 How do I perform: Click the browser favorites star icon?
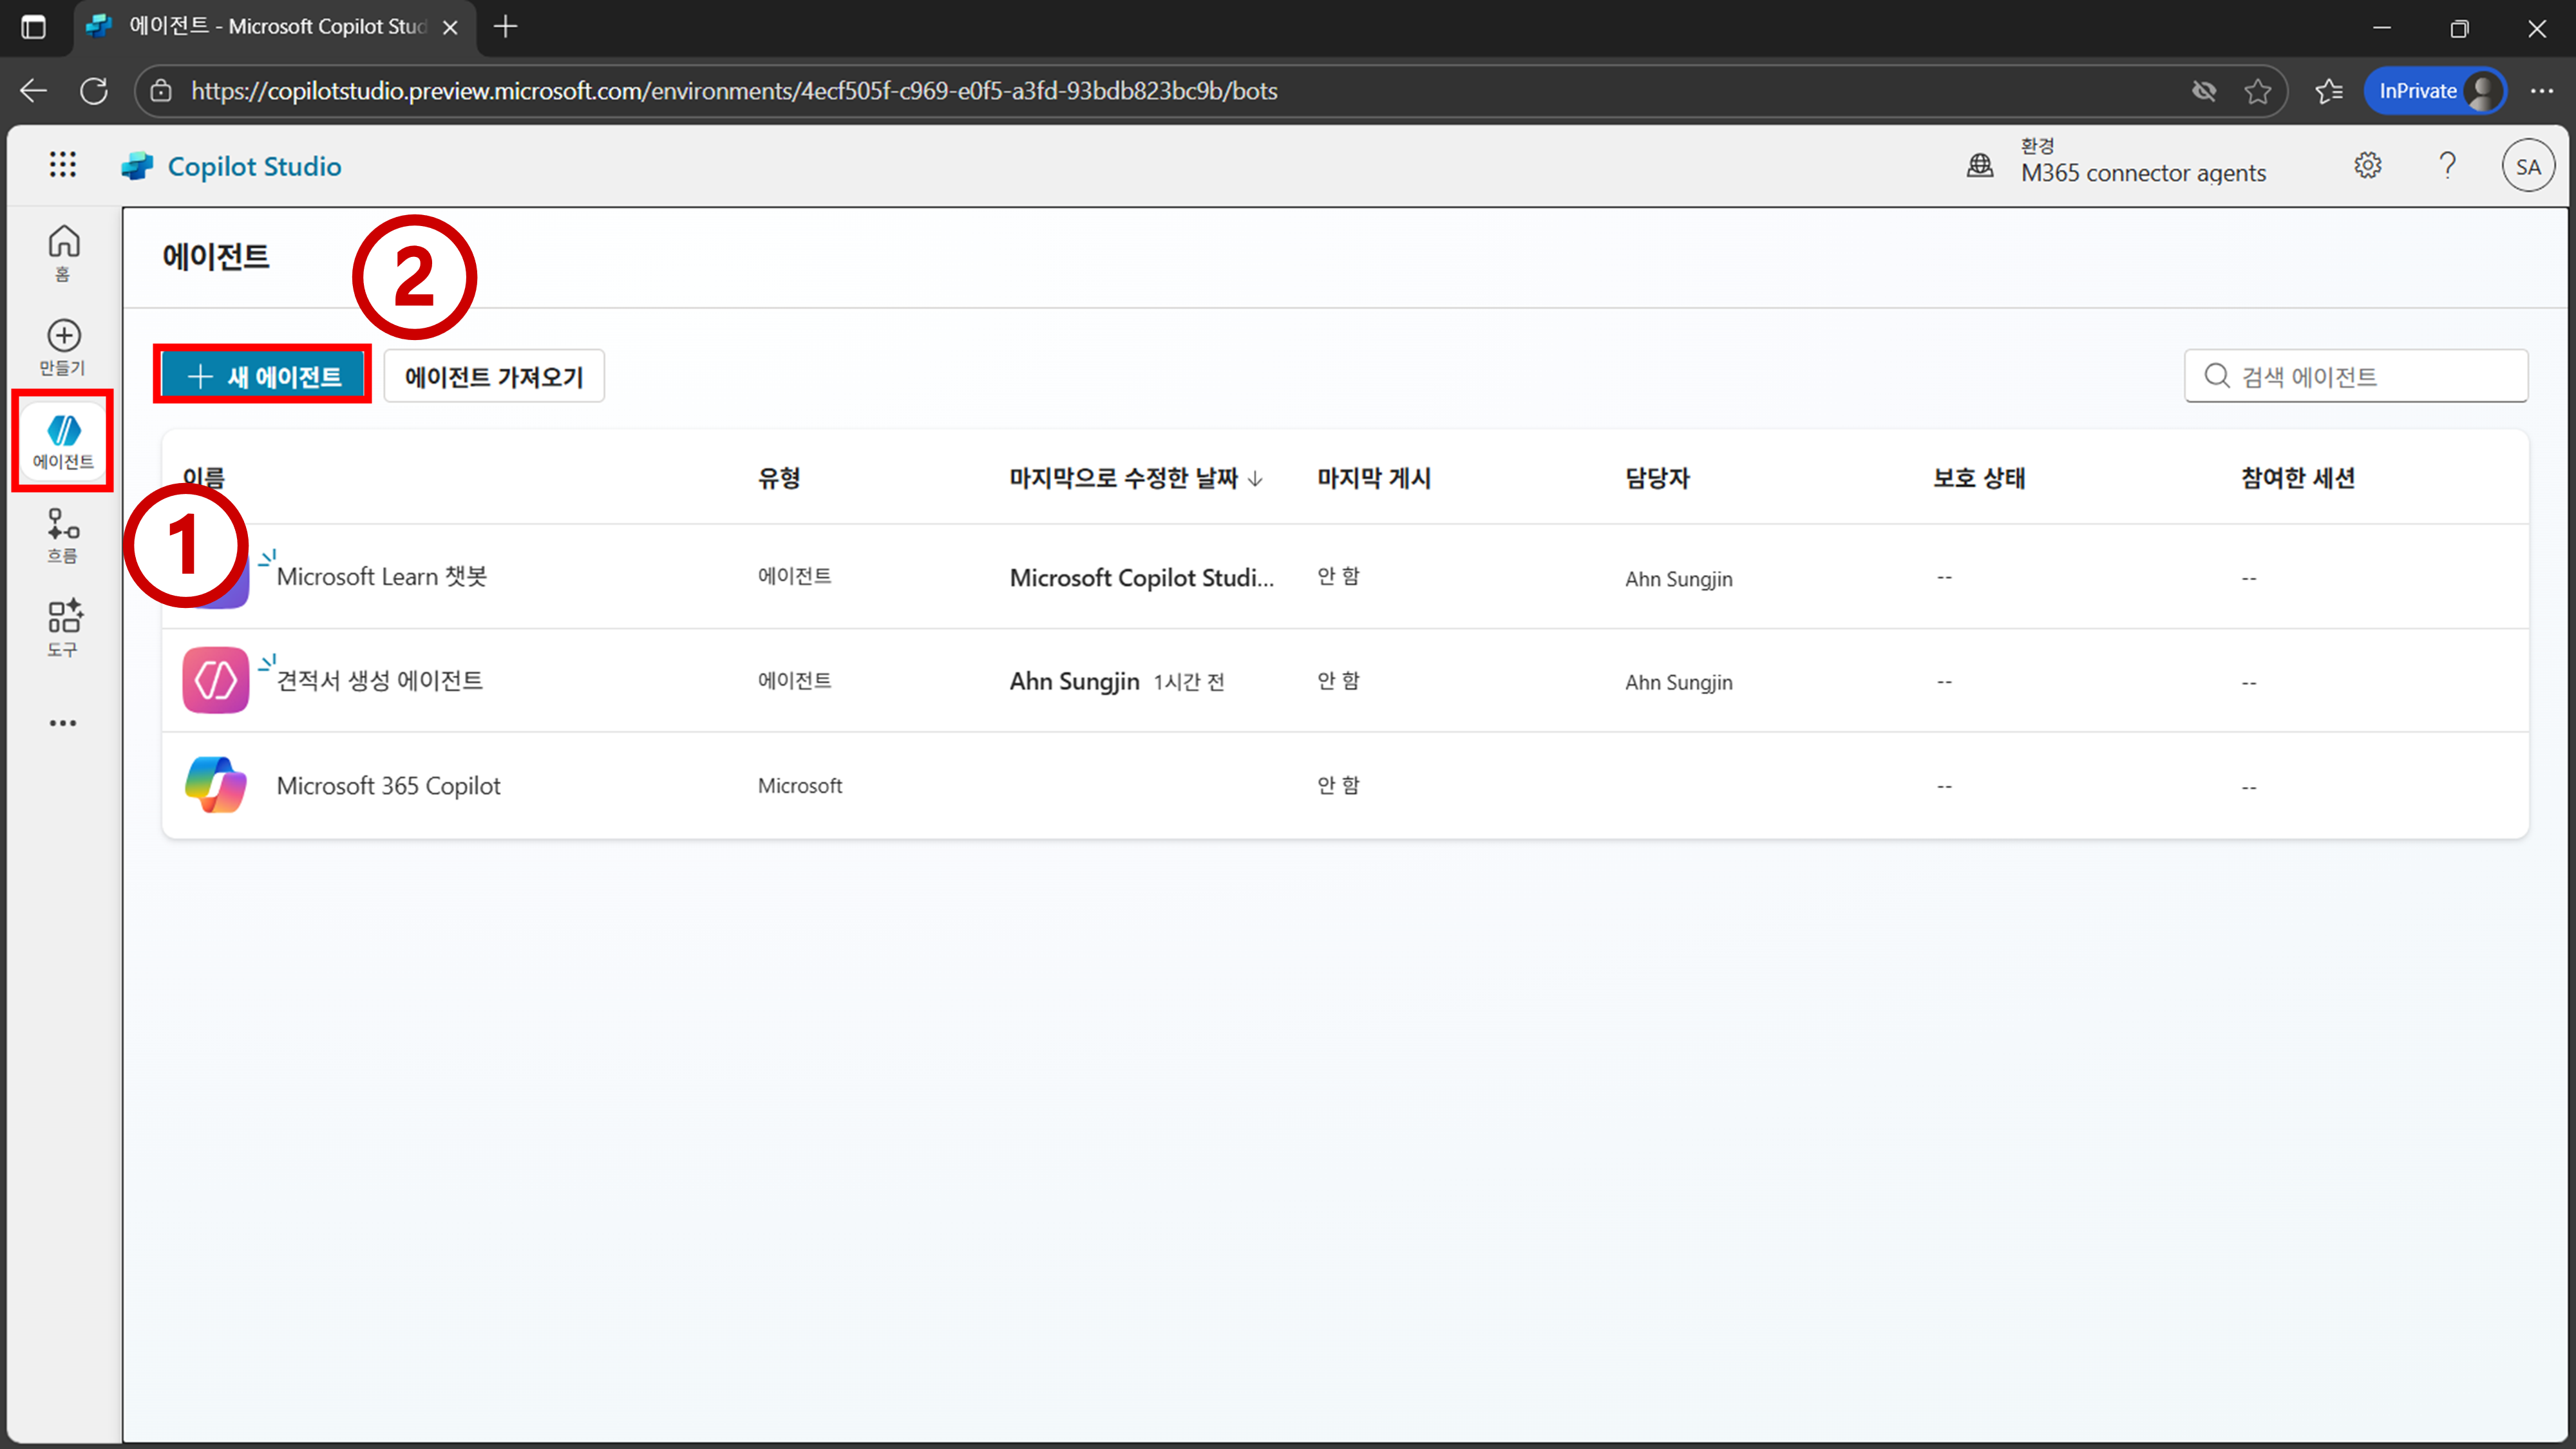pyautogui.click(x=2257, y=91)
